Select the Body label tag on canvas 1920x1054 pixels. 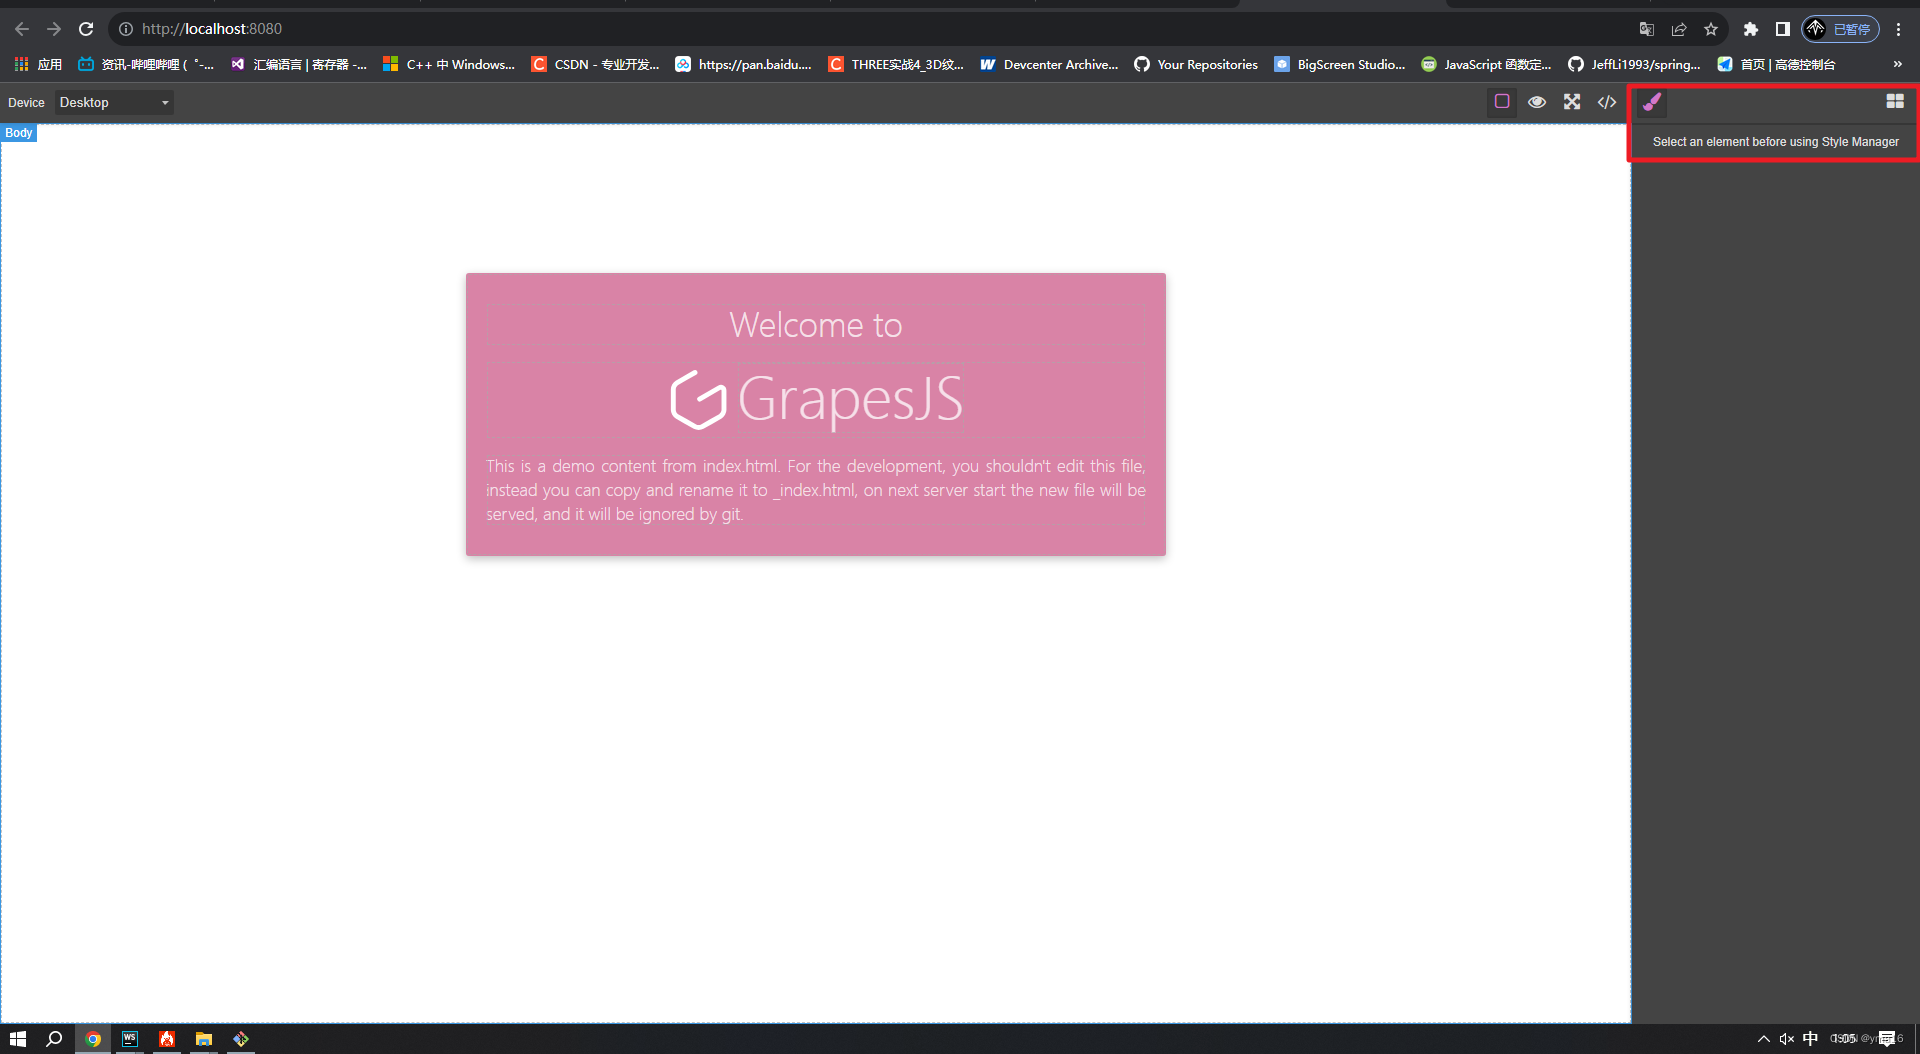coord(19,133)
